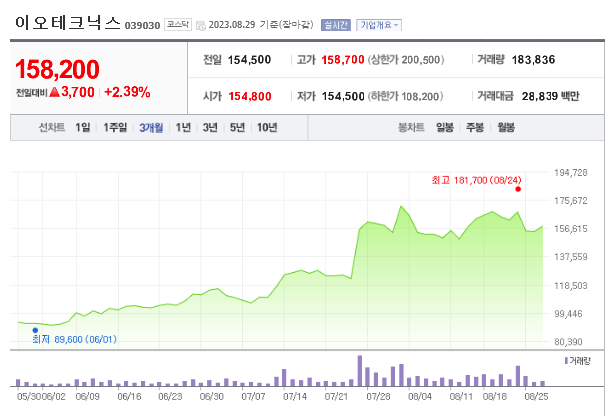Select the 3개월 line chart tab

[151, 127]
